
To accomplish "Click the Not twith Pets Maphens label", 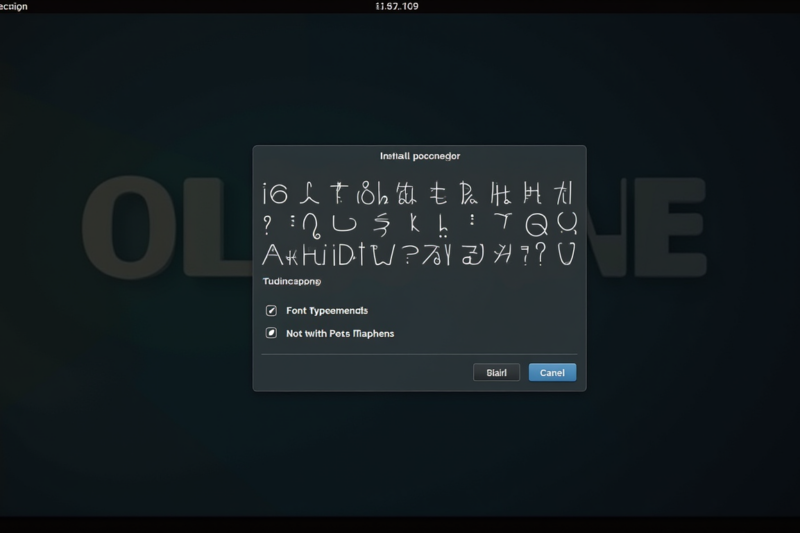I will (340, 334).
